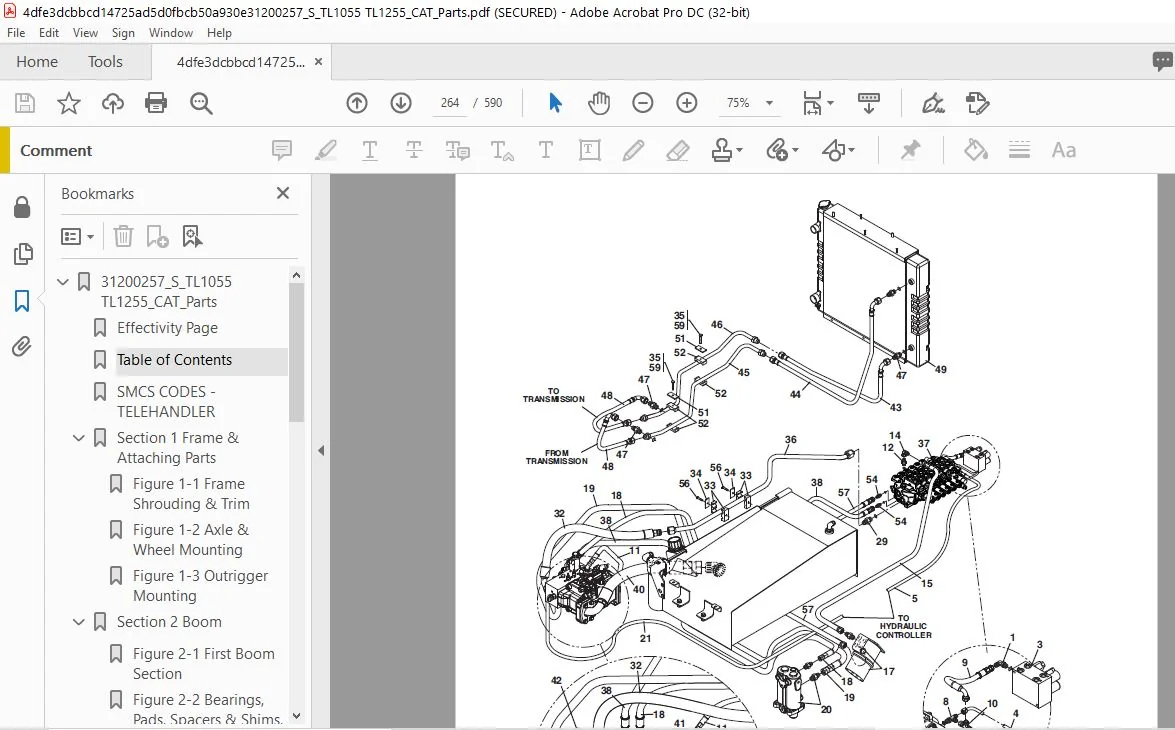This screenshot has height=730, width=1175.
Task: Click the scrolling mode keyboard icon
Action: click(x=869, y=103)
